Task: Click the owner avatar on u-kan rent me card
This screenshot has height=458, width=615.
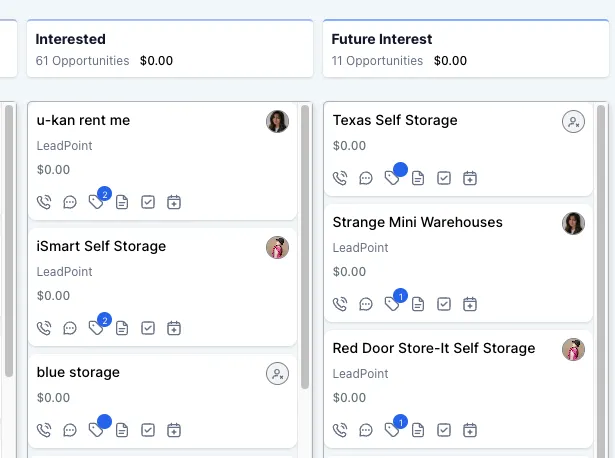Action: (277, 122)
